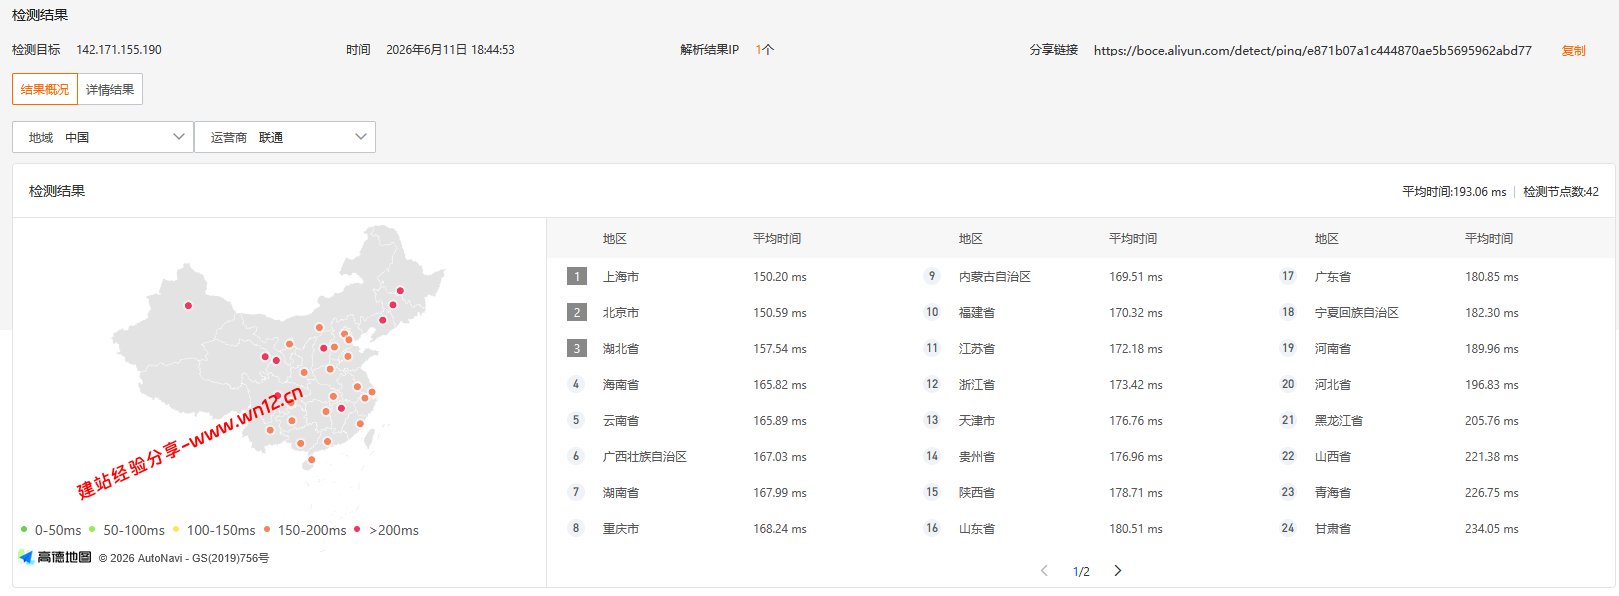The height and width of the screenshot is (596, 1619).
Task: Select the 河北省 region cell
Action: tap(1333, 385)
